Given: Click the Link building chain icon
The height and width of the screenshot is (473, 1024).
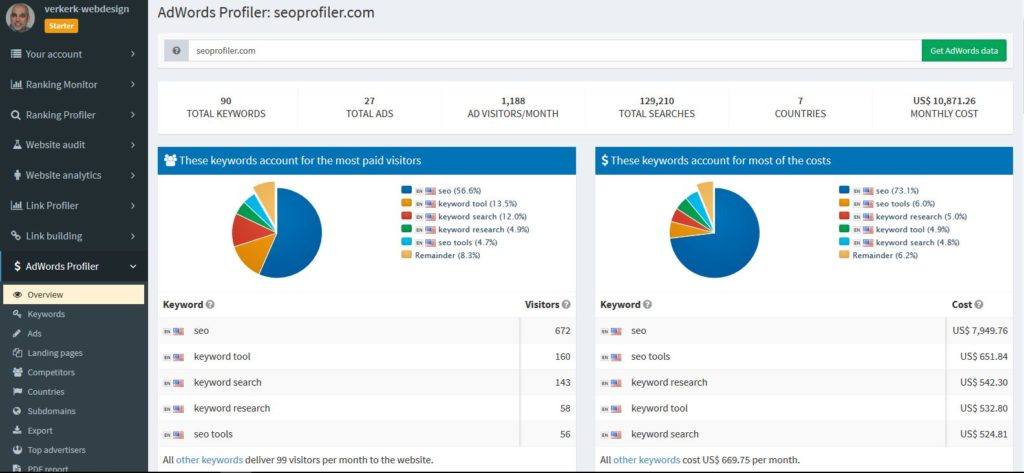Looking at the screenshot, I should tap(16, 236).
